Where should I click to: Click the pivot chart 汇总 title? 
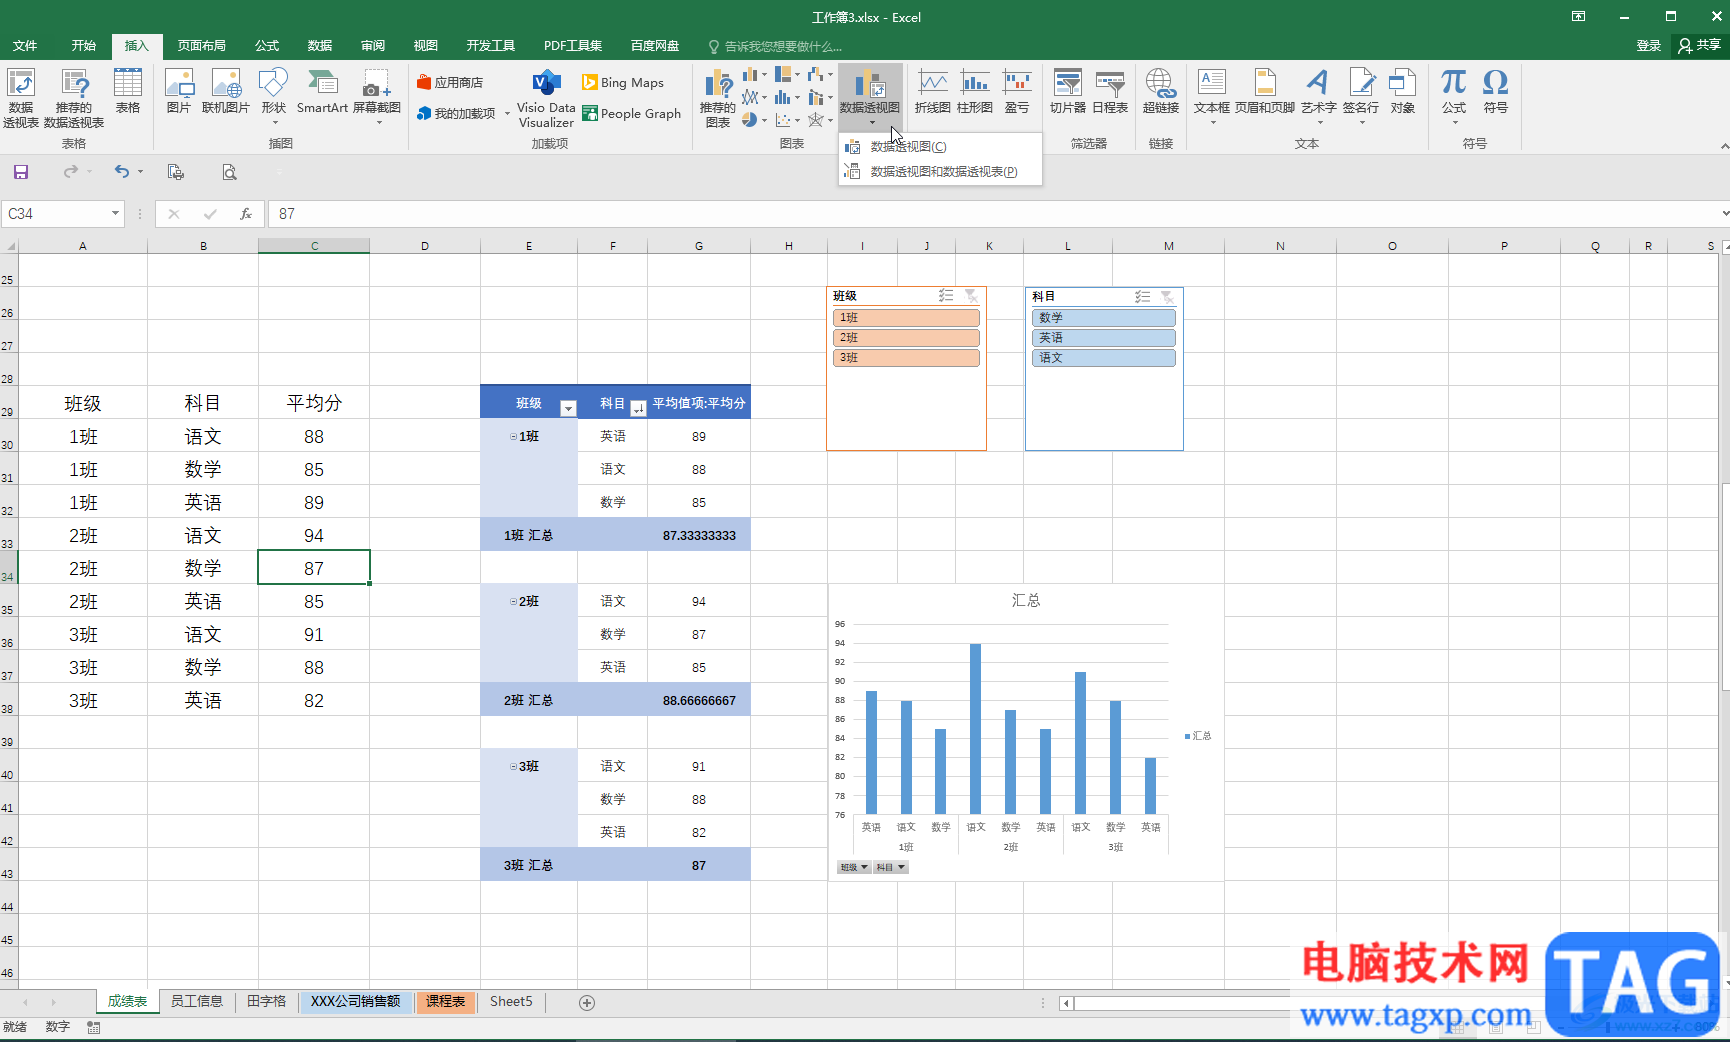[1026, 601]
